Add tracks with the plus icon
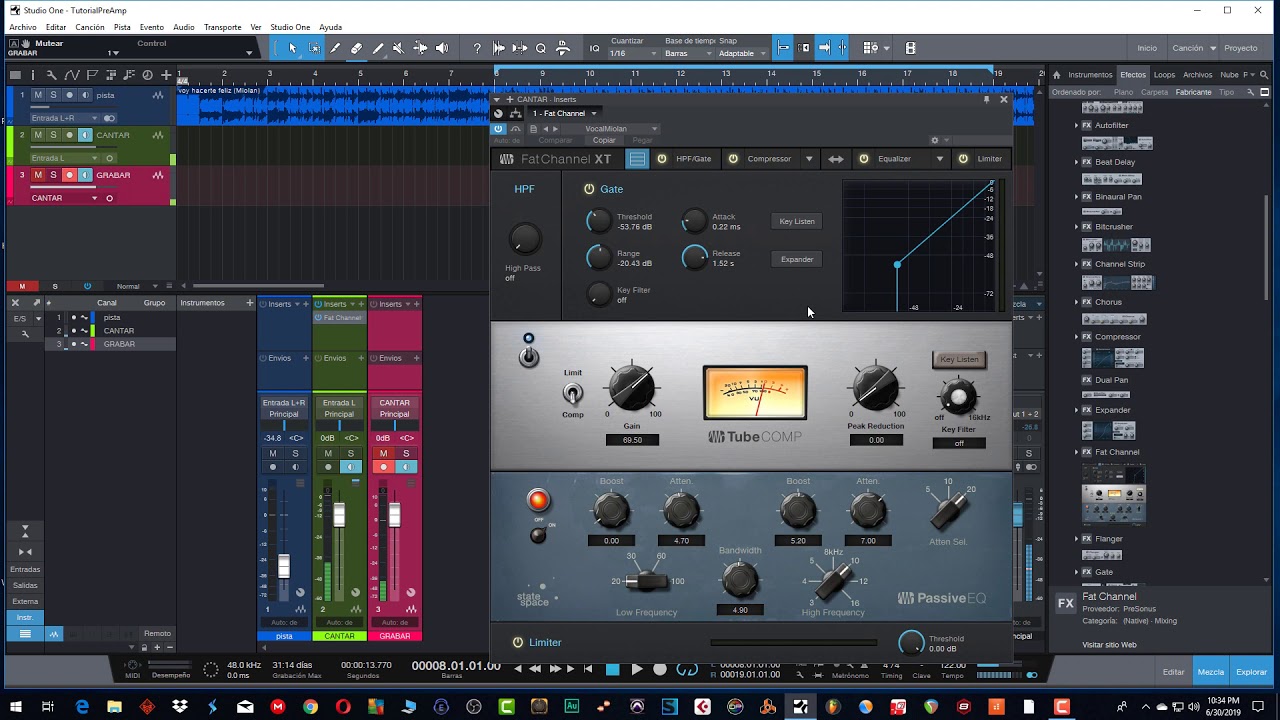The image size is (1280, 720). pyautogui.click(x=166, y=75)
